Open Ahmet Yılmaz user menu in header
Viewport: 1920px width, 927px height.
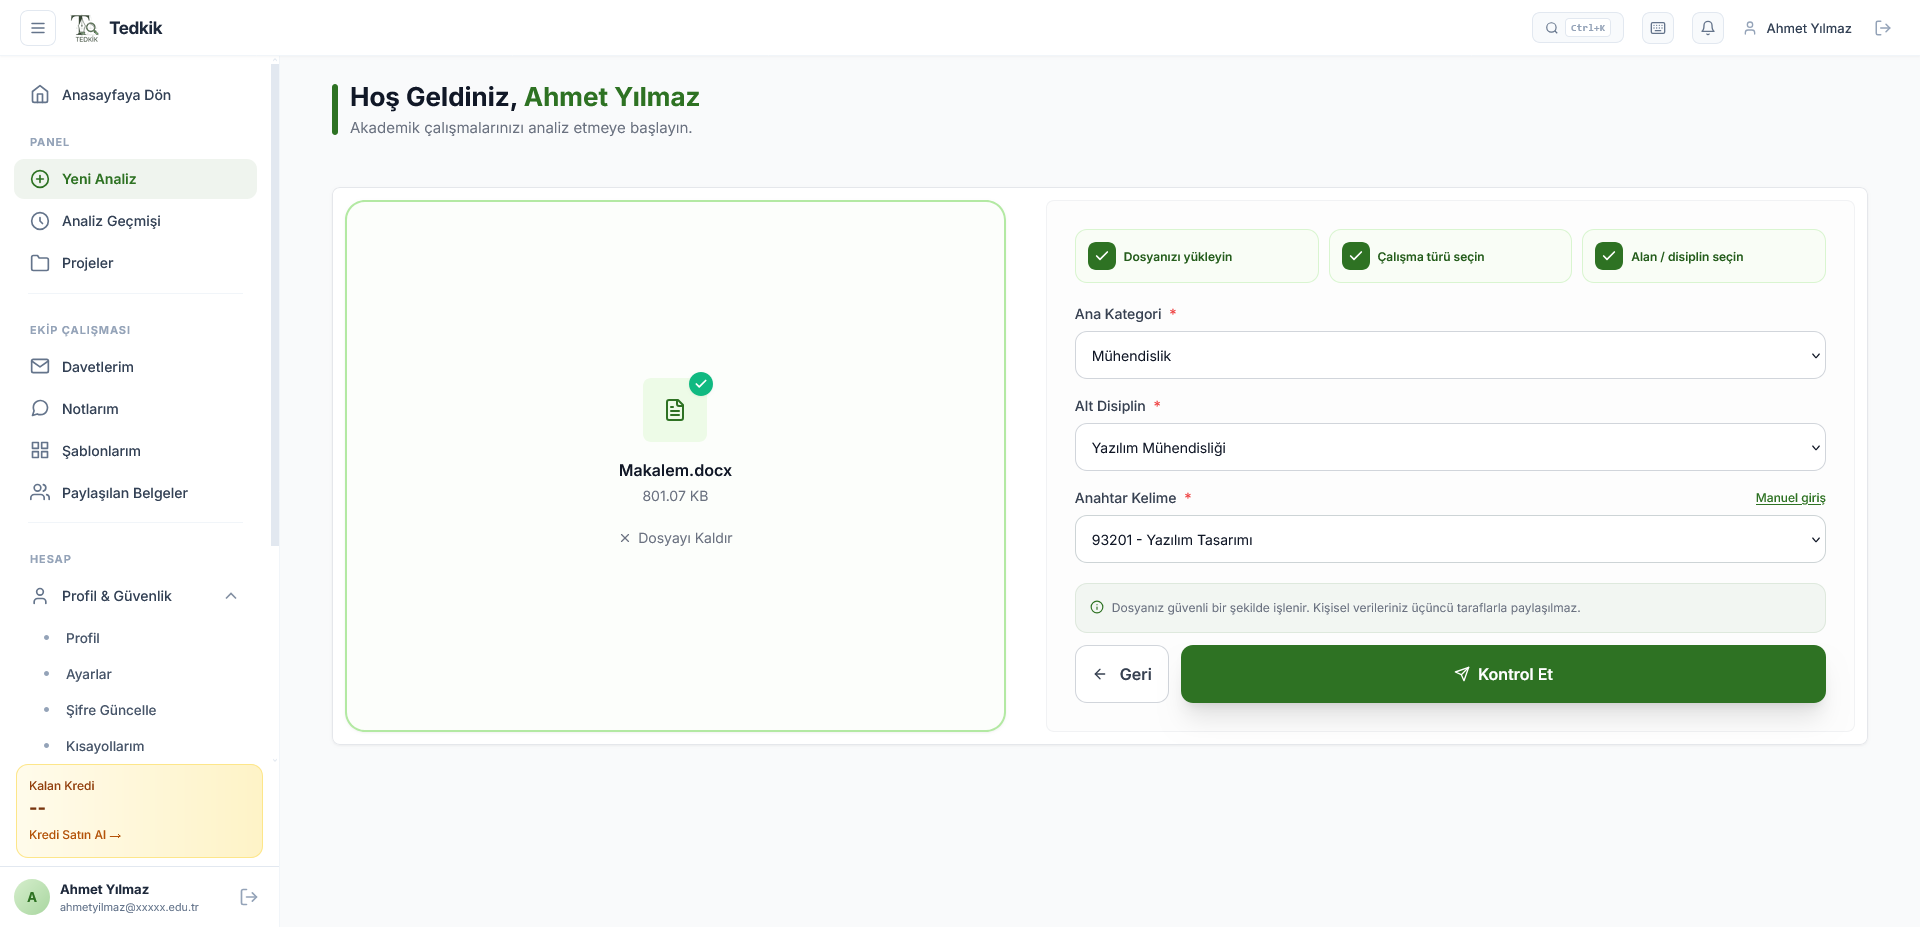[1797, 28]
